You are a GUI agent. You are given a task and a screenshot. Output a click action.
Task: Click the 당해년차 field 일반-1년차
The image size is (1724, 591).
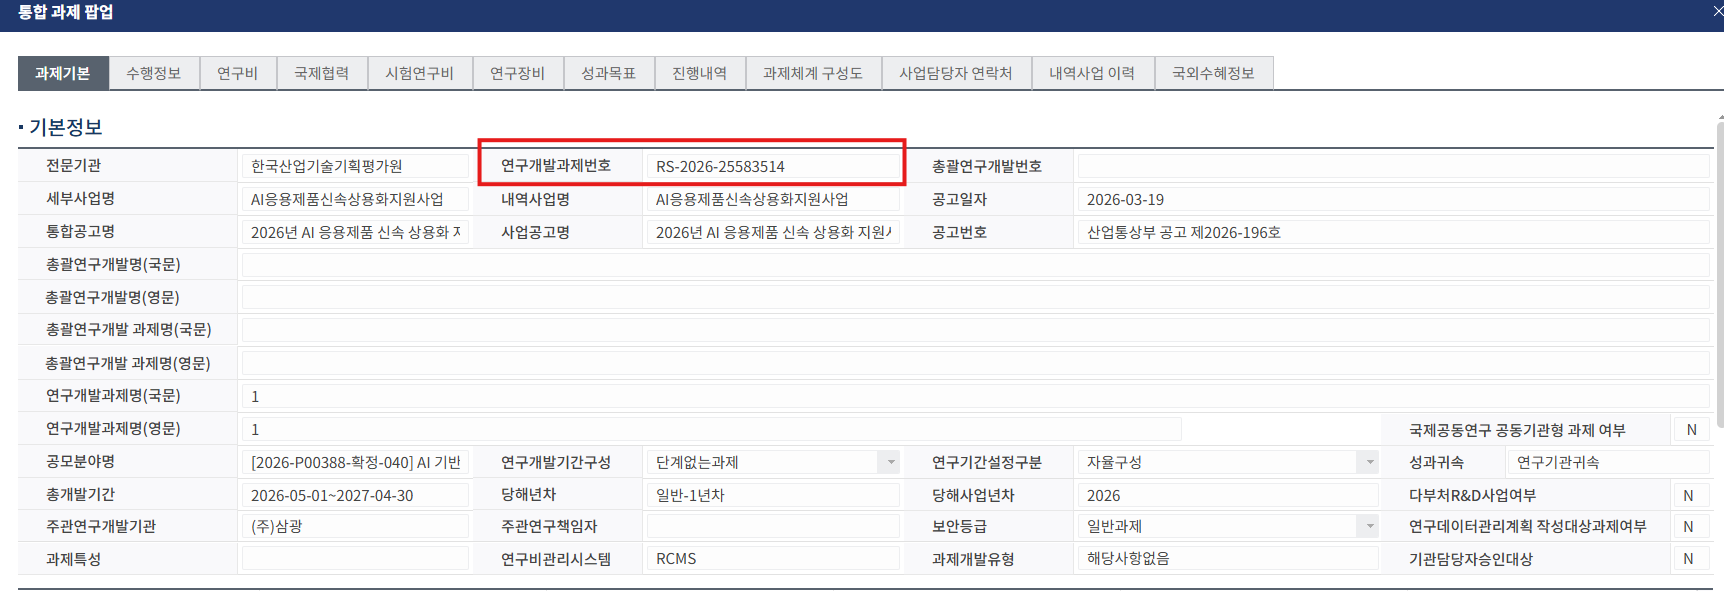pyautogui.click(x=773, y=495)
